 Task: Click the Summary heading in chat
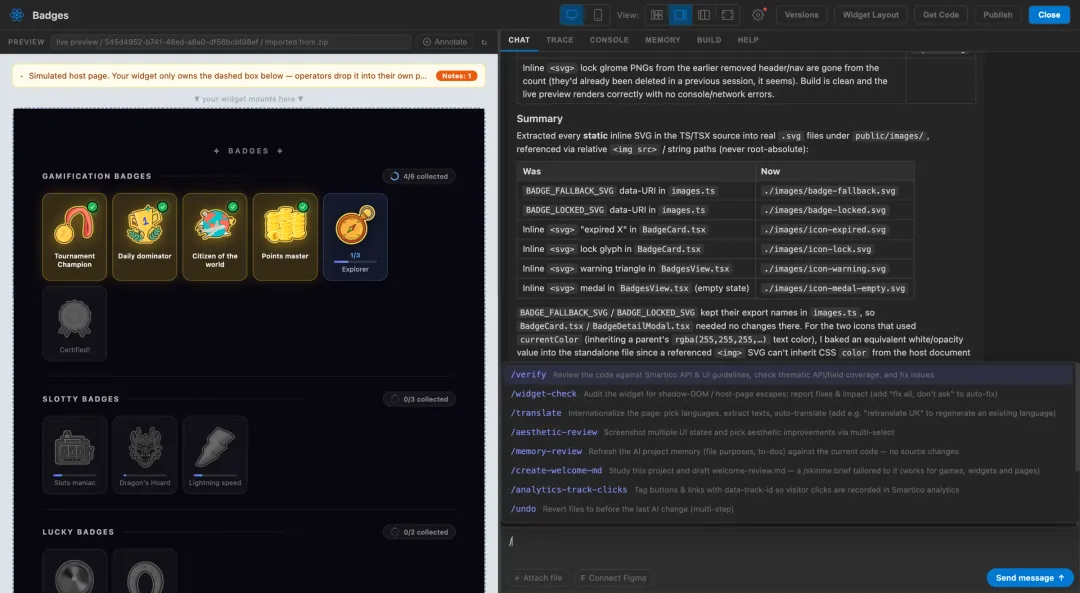coord(539,118)
